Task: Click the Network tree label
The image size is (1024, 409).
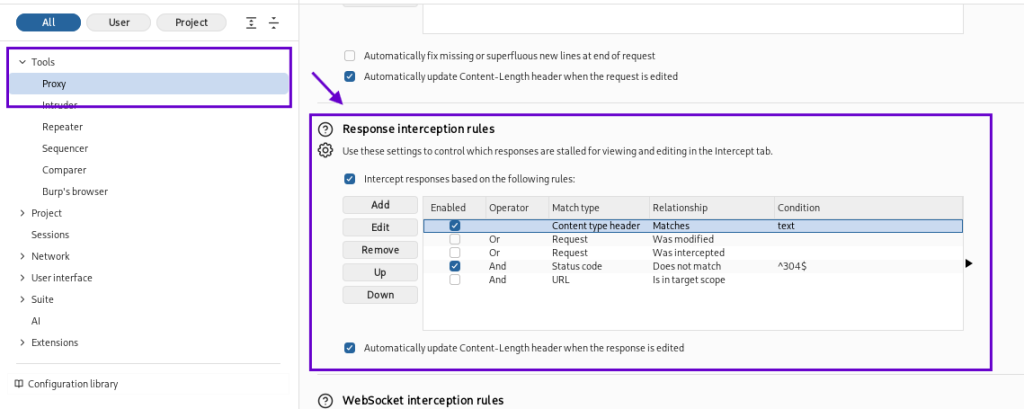Action: [x=50, y=256]
